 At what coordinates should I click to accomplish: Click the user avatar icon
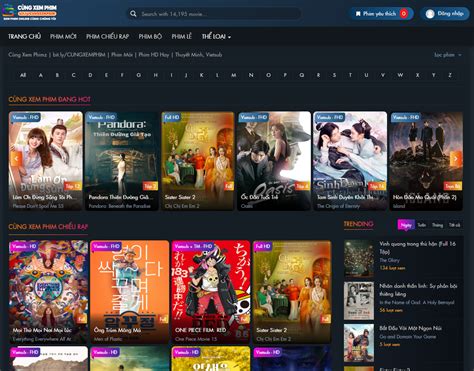click(430, 14)
